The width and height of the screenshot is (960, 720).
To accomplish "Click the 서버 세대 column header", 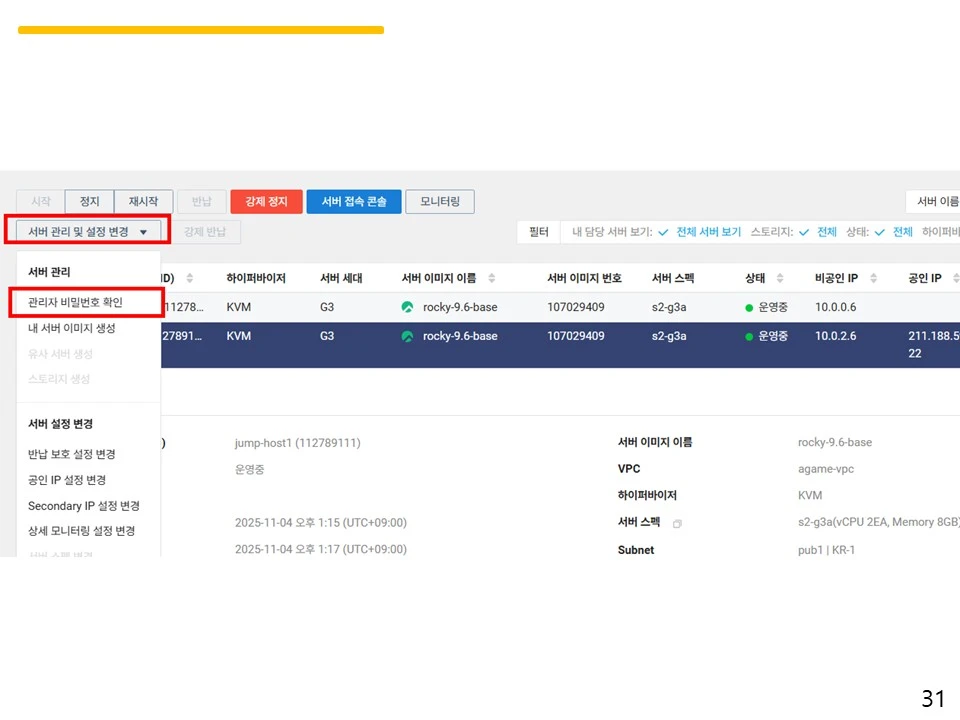I will click(341, 278).
